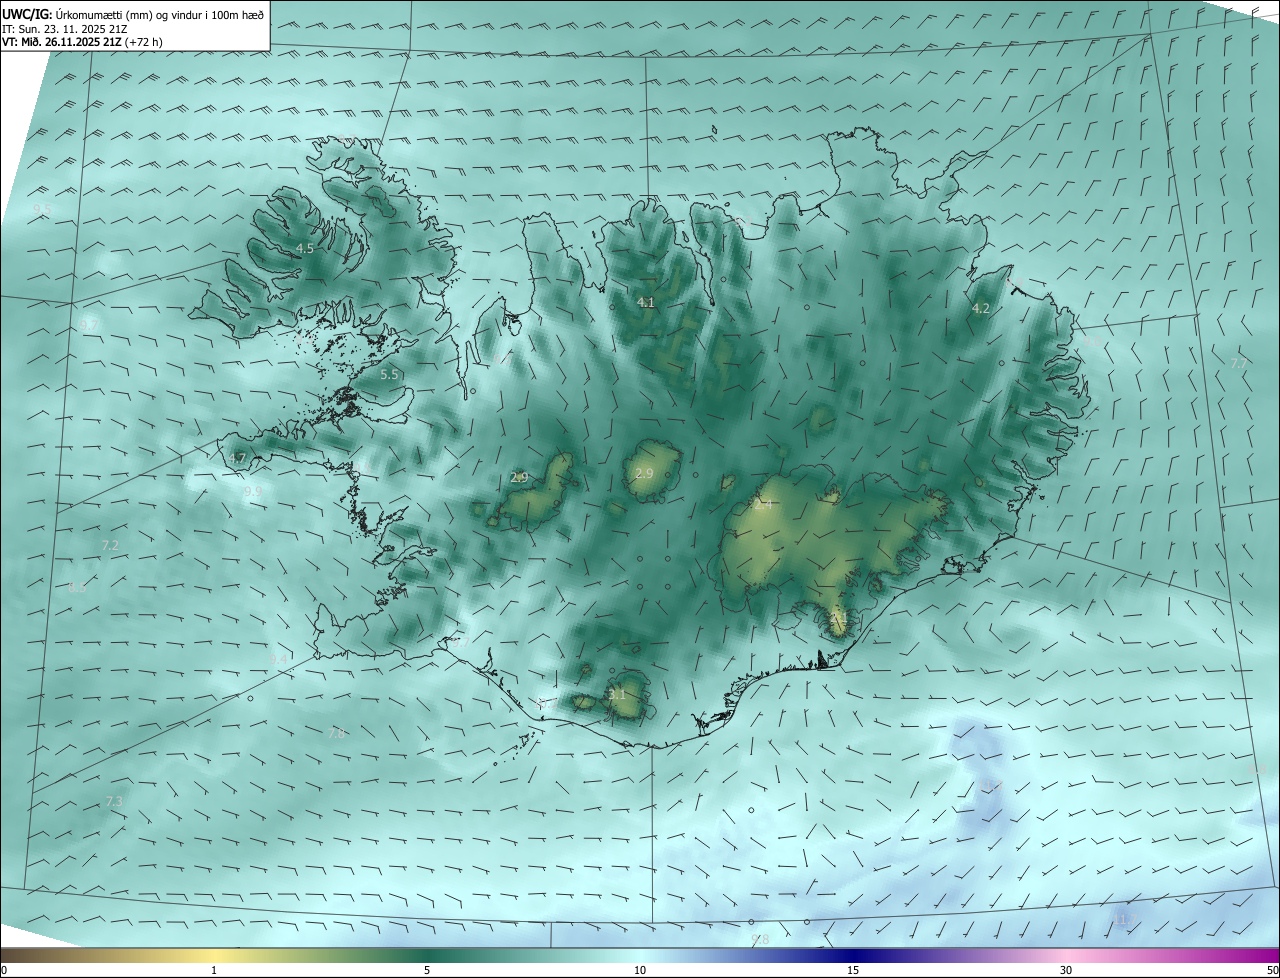This screenshot has height=978, width=1280.
Task: Click the 7.3 value label in the southwest
Action: point(113,802)
